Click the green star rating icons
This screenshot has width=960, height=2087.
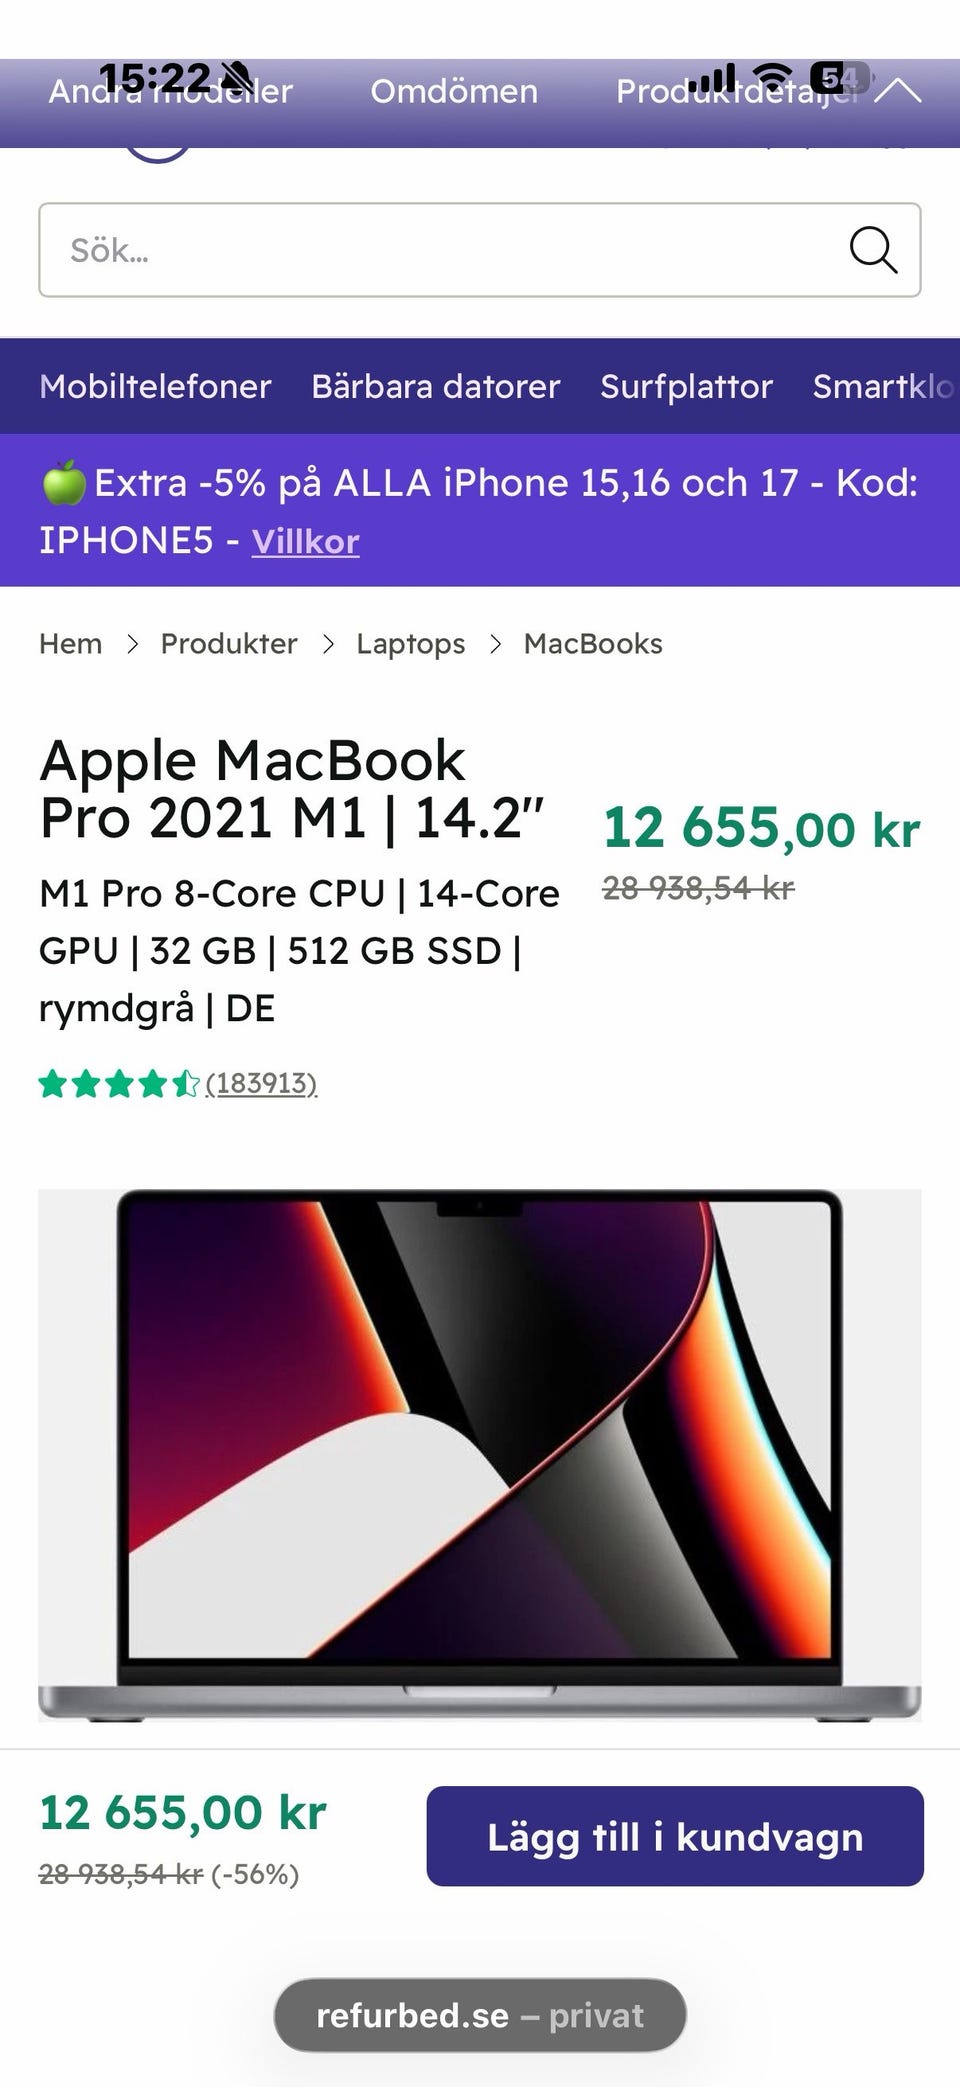point(119,1084)
